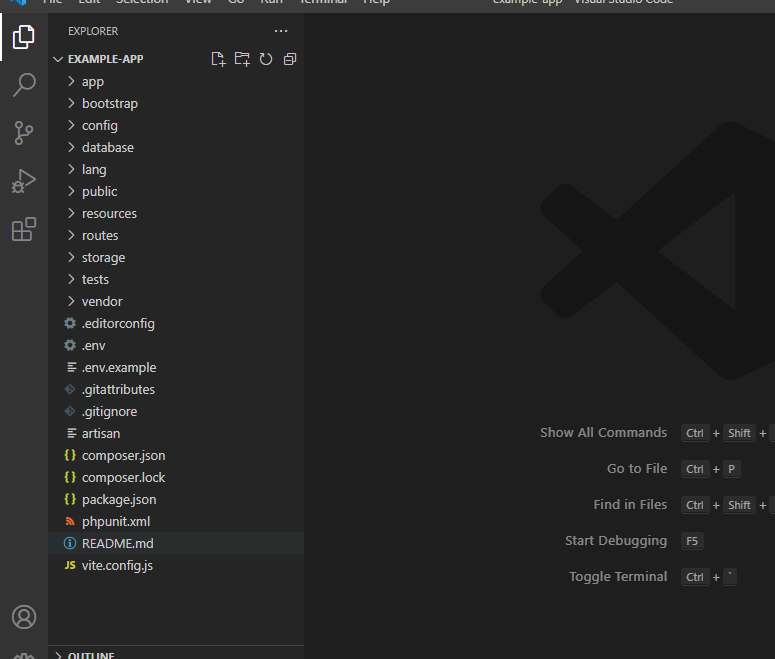Click the RSS icon beside phpunit.xml
Image resolution: width=775 pixels, height=659 pixels.
[x=70, y=521]
